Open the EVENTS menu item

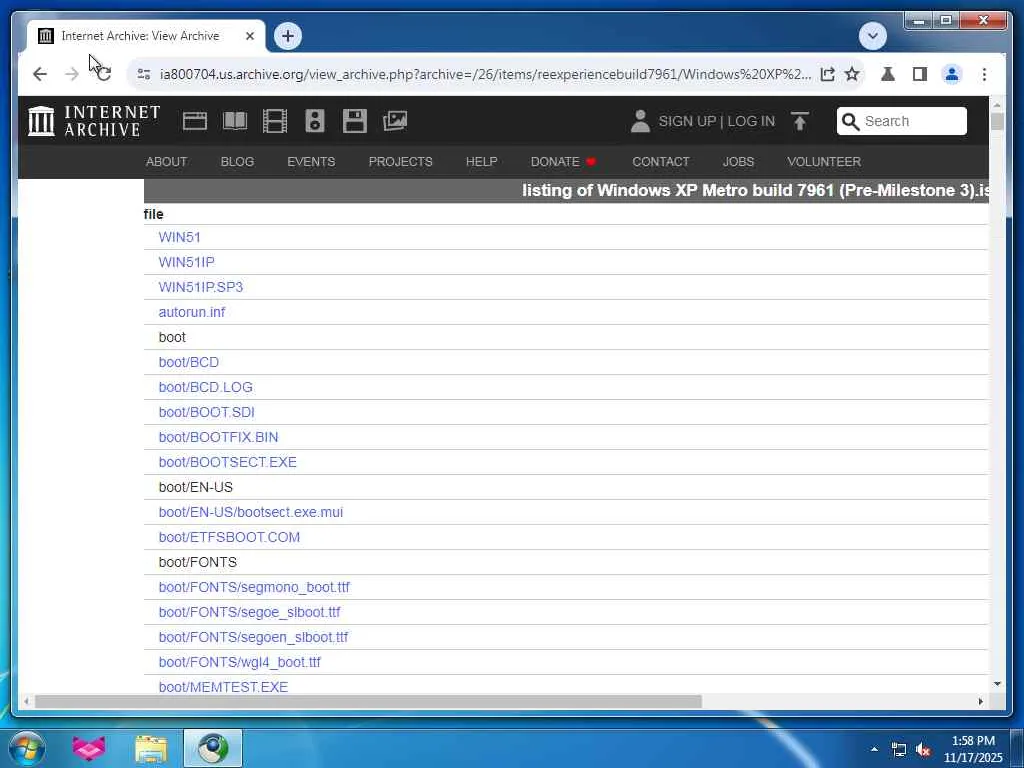click(311, 161)
